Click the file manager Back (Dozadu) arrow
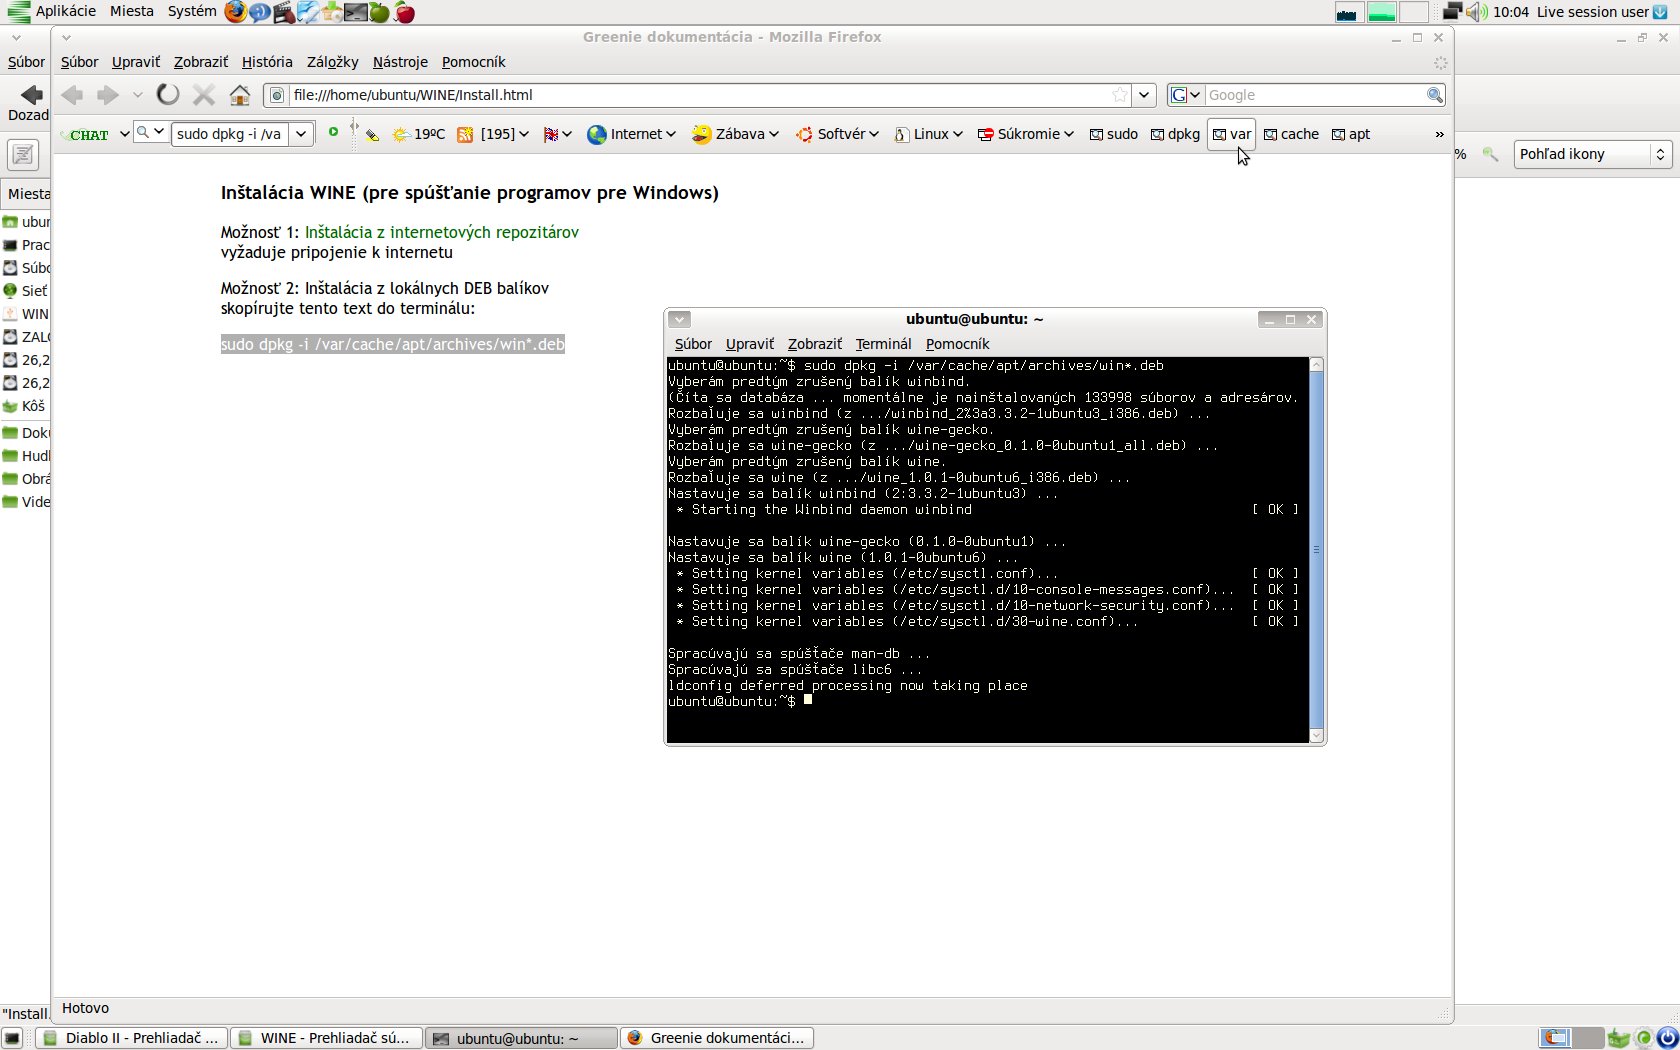The height and width of the screenshot is (1050, 1680). click(x=30, y=95)
